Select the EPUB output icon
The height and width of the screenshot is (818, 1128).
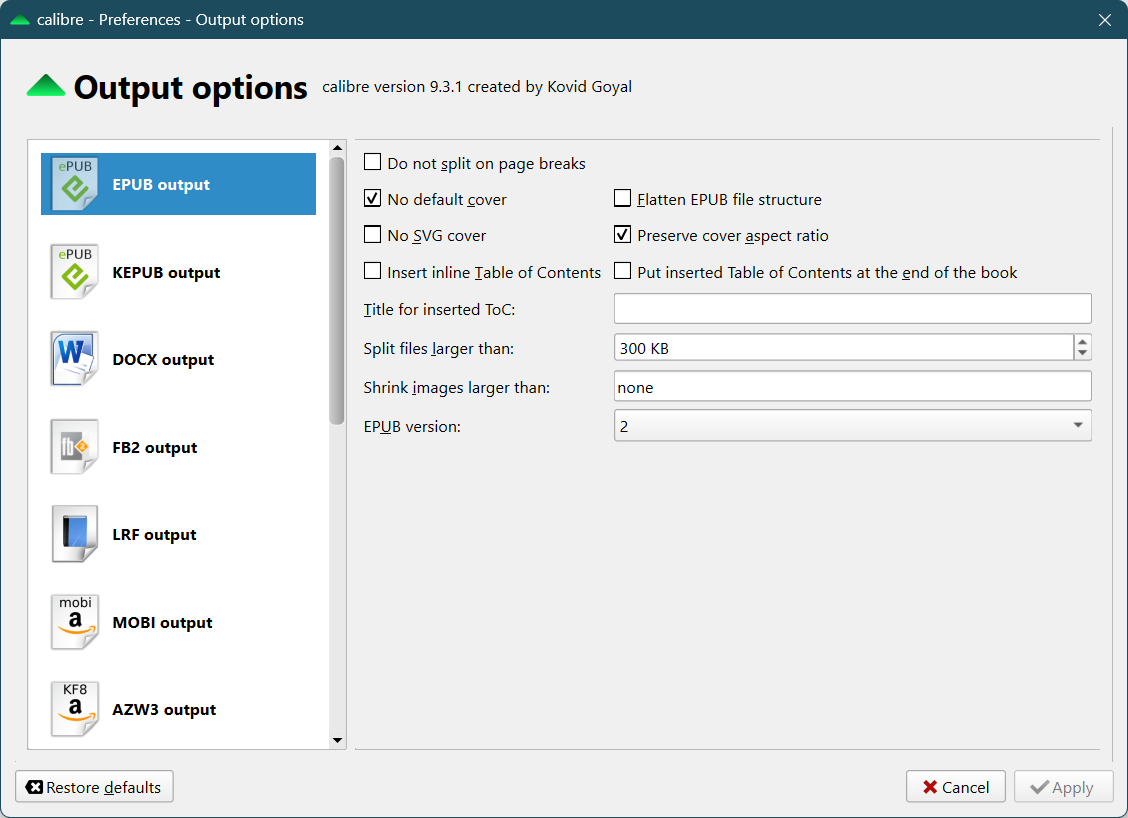tap(75, 184)
